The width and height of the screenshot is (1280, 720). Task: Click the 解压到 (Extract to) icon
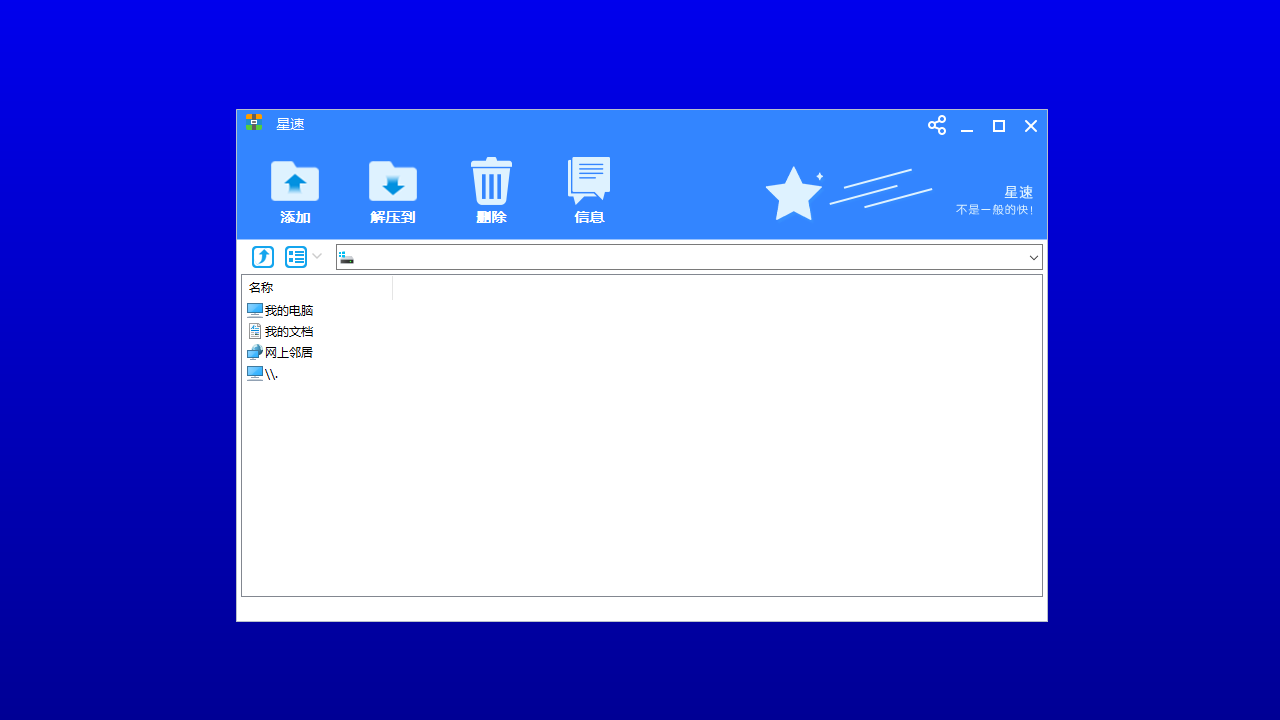(x=393, y=183)
